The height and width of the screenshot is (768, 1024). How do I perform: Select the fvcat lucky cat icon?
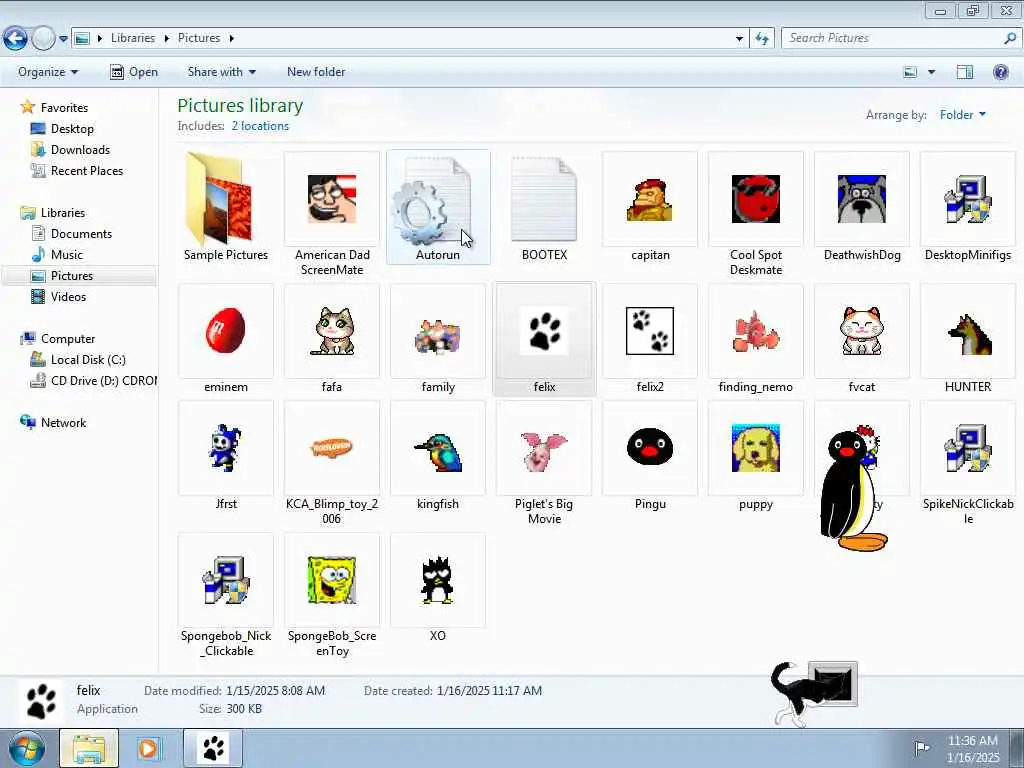(x=861, y=330)
